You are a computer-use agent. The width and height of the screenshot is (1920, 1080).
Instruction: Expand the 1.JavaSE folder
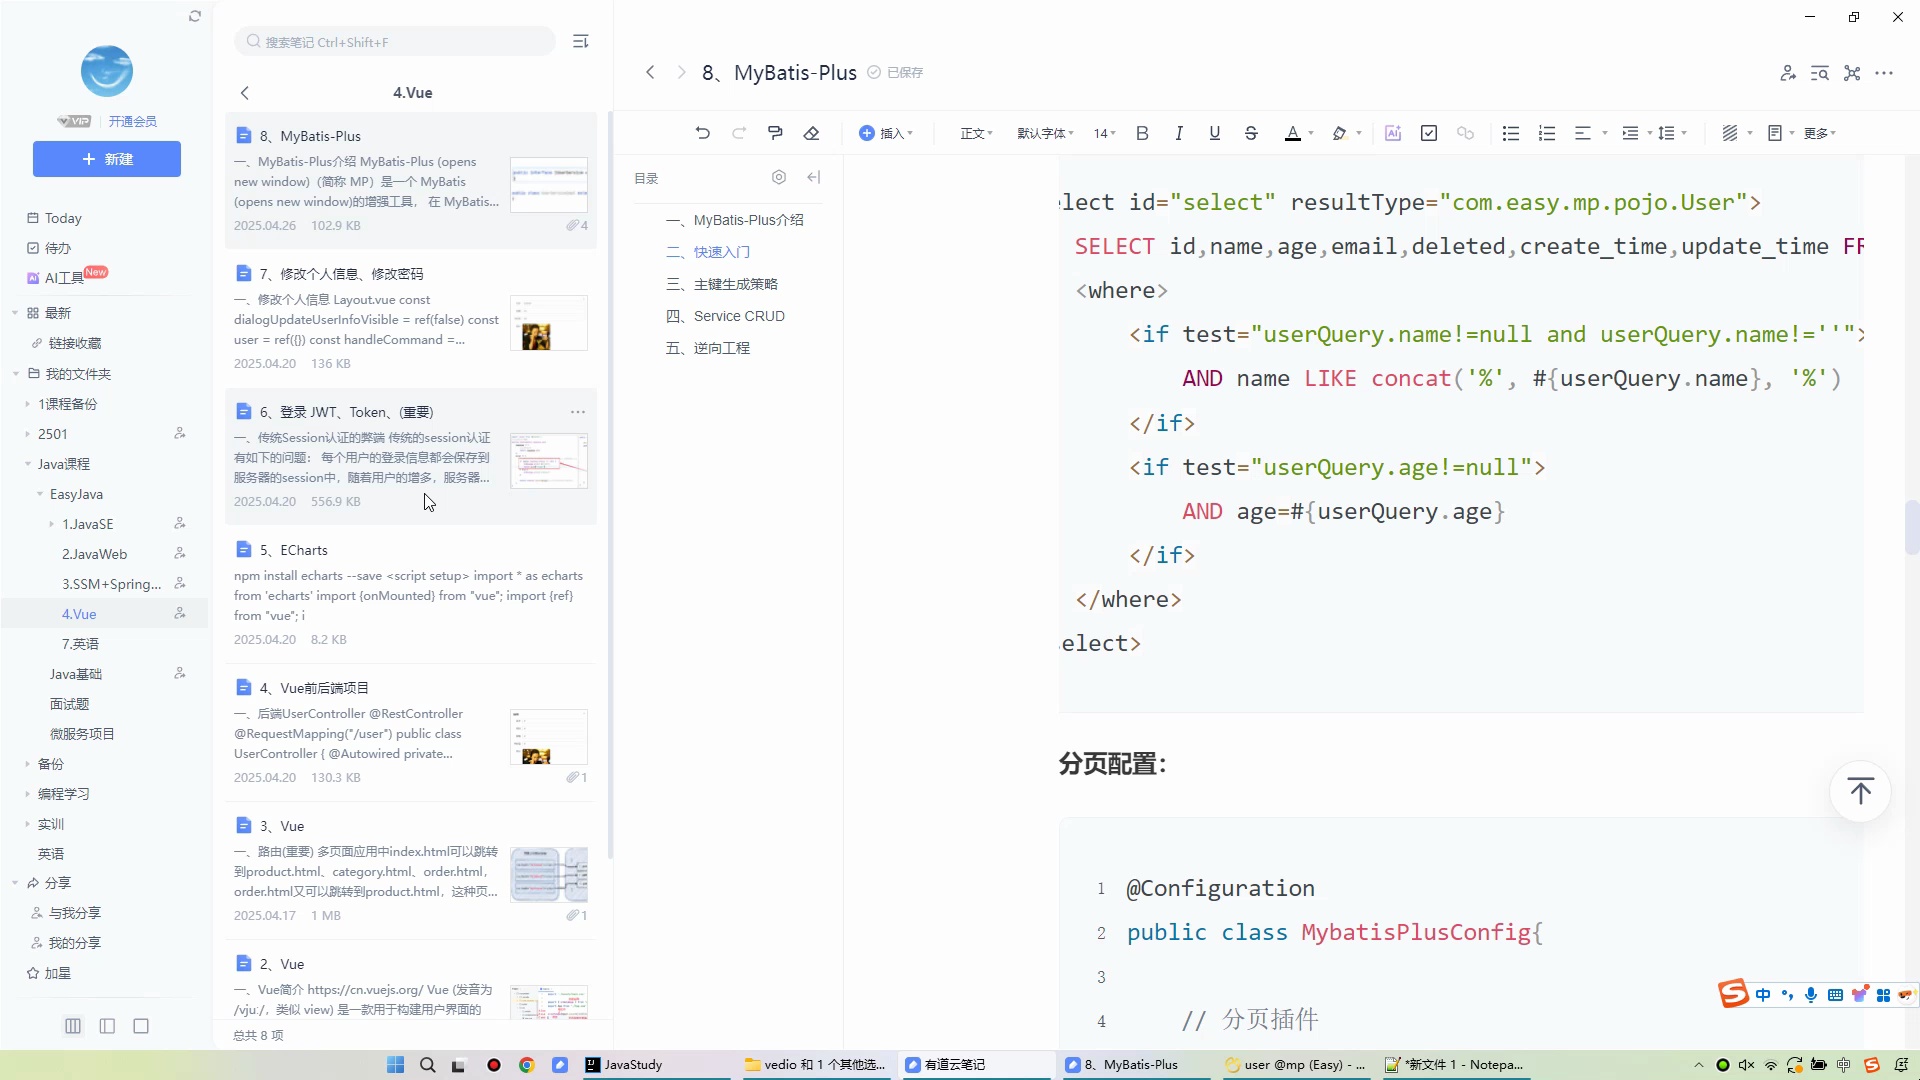pyautogui.click(x=51, y=524)
